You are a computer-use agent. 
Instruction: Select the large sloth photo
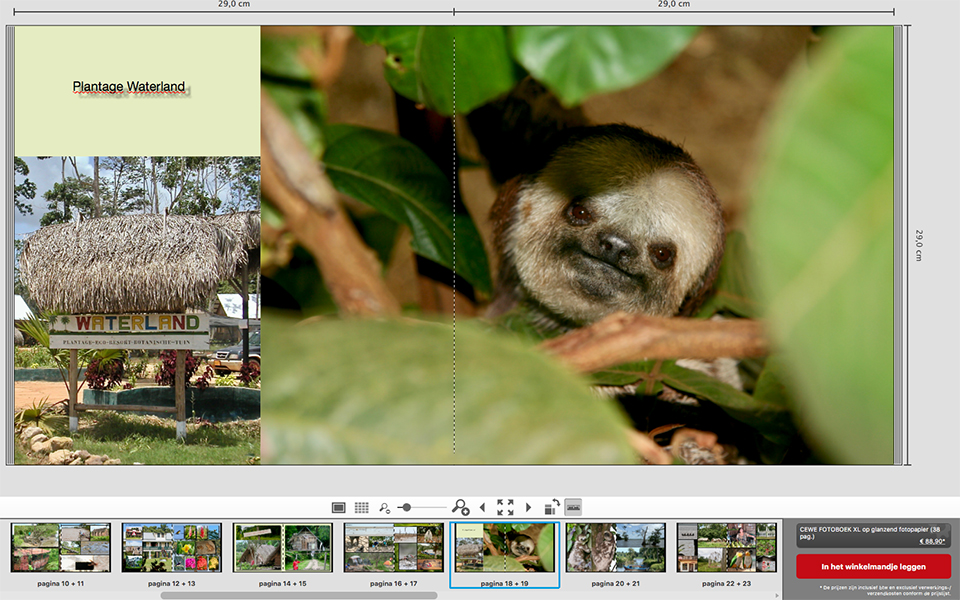point(577,245)
